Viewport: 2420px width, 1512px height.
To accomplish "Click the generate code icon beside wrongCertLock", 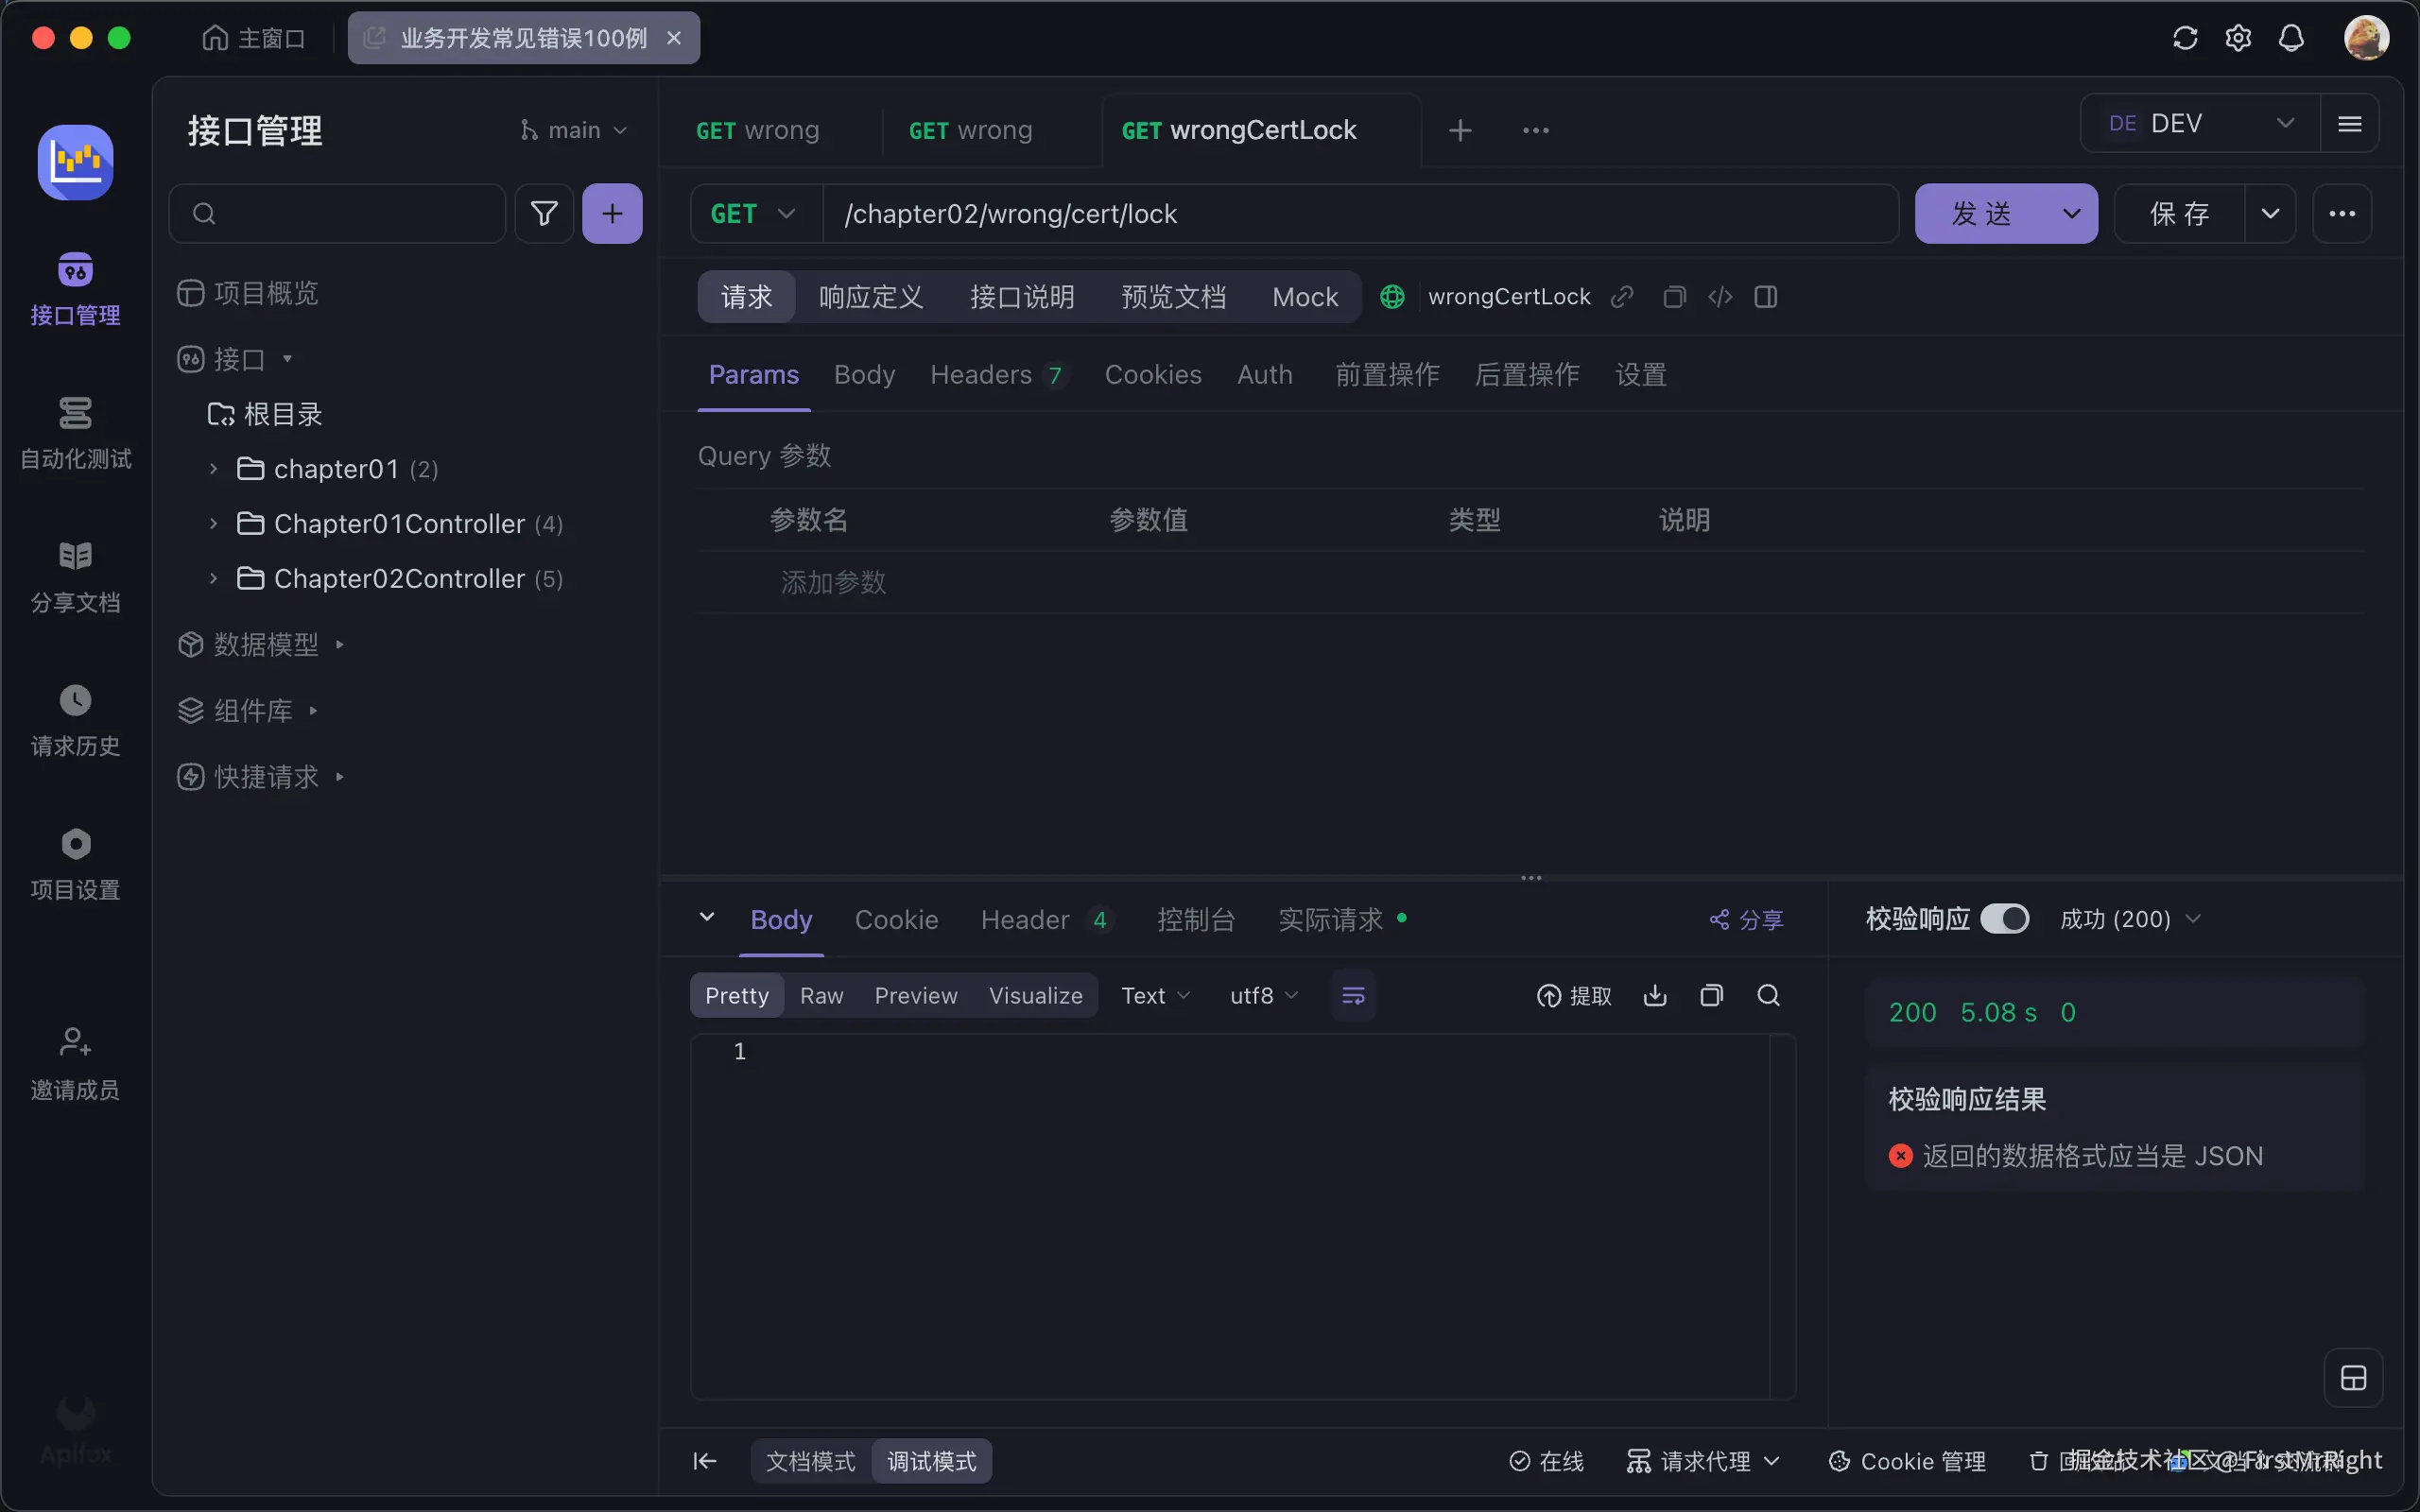I will pyautogui.click(x=1720, y=297).
